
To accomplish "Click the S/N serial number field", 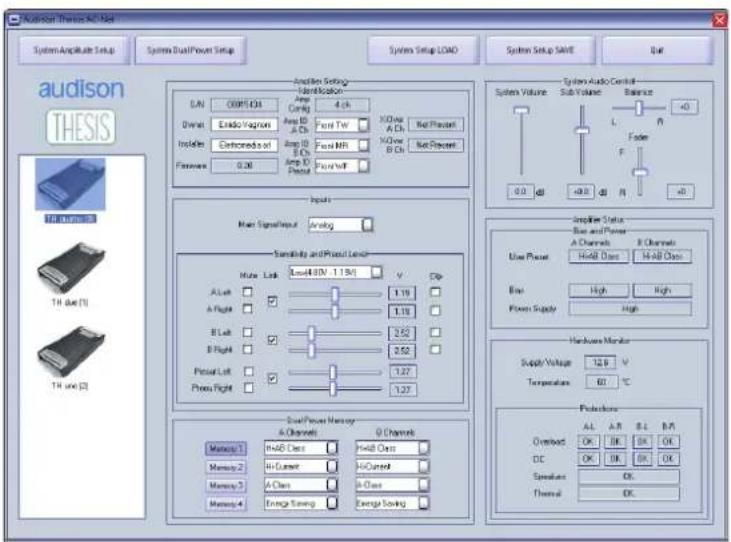I will tap(244, 104).
